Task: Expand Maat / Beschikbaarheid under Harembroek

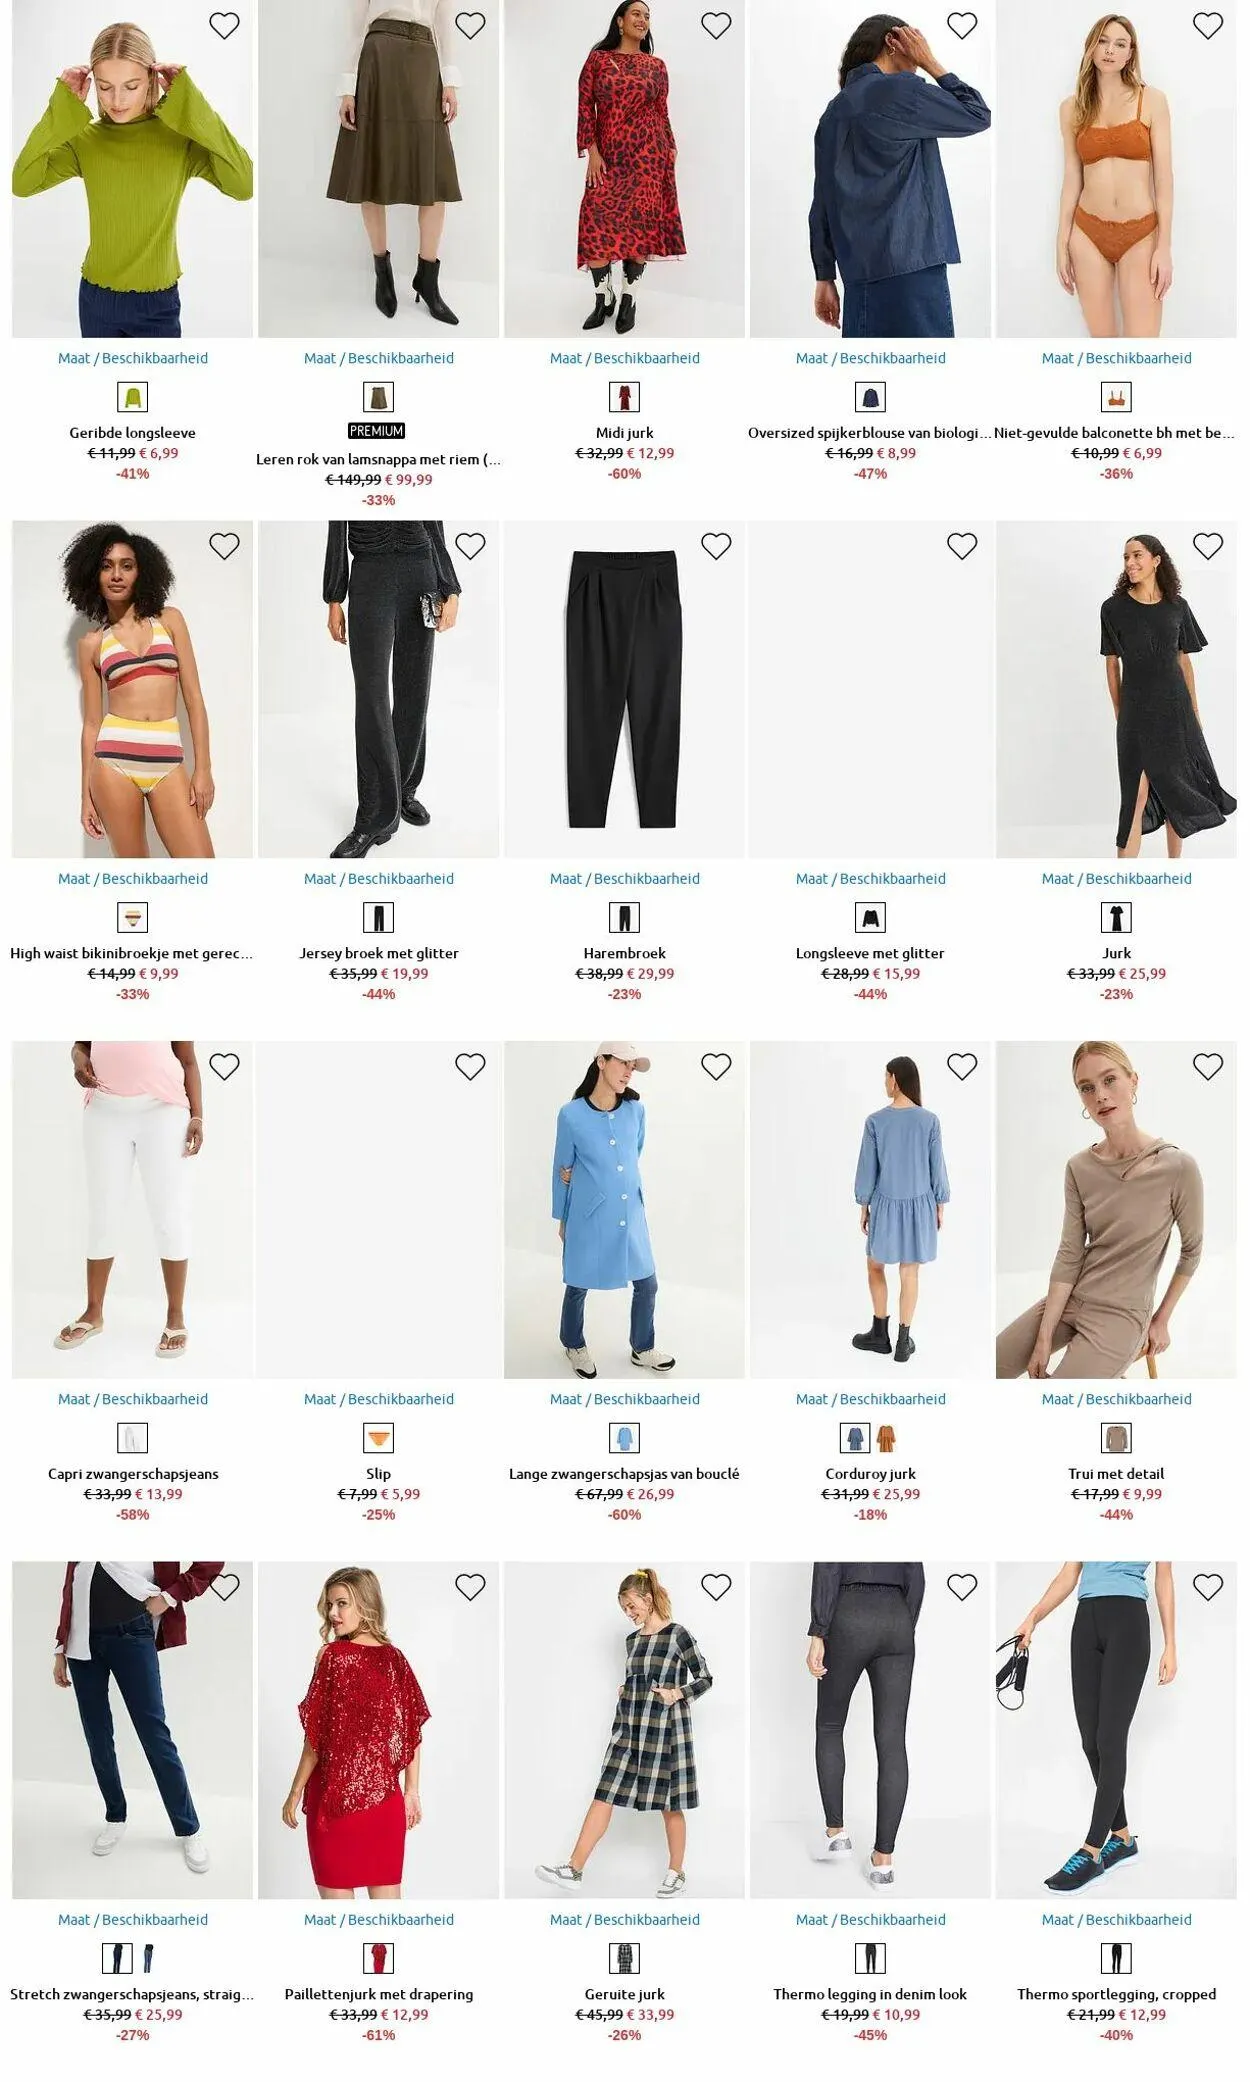Action: coord(625,879)
